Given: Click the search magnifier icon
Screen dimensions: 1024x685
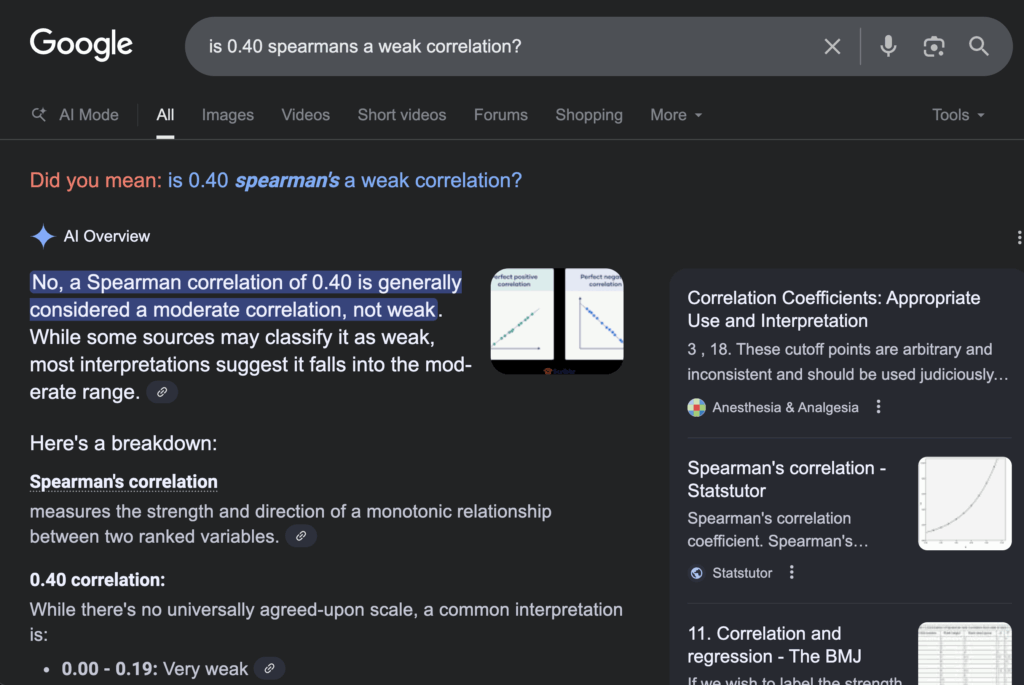Looking at the screenshot, I should click(978, 46).
